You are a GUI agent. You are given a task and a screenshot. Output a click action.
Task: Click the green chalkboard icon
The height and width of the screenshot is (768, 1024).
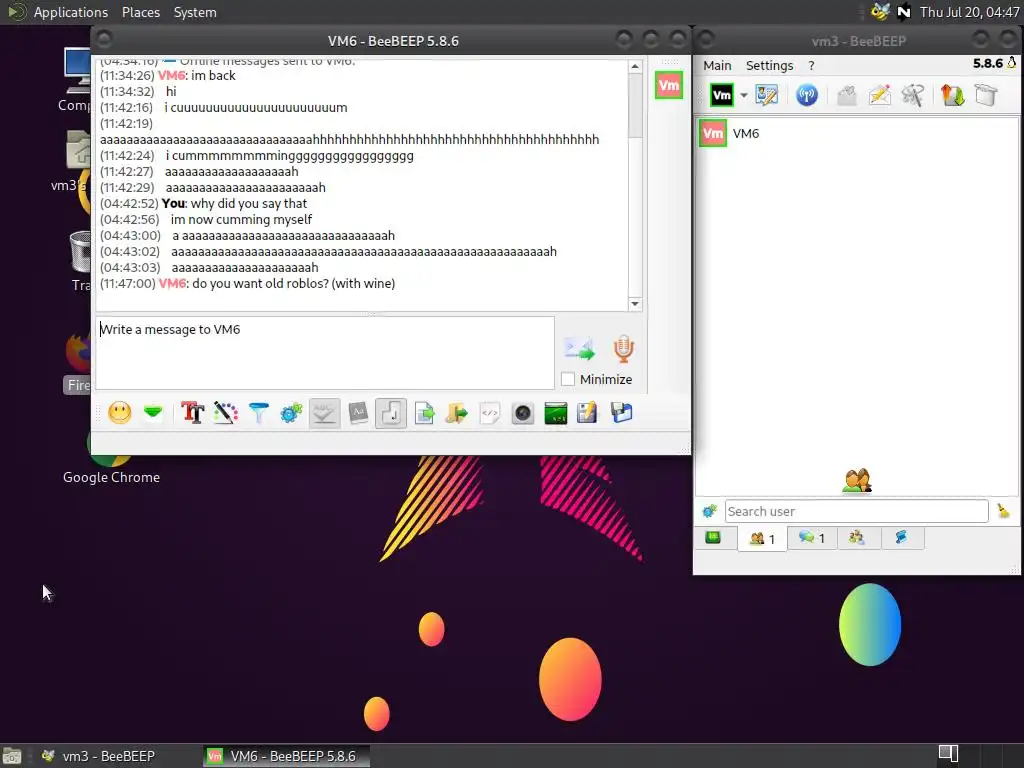(x=556, y=413)
